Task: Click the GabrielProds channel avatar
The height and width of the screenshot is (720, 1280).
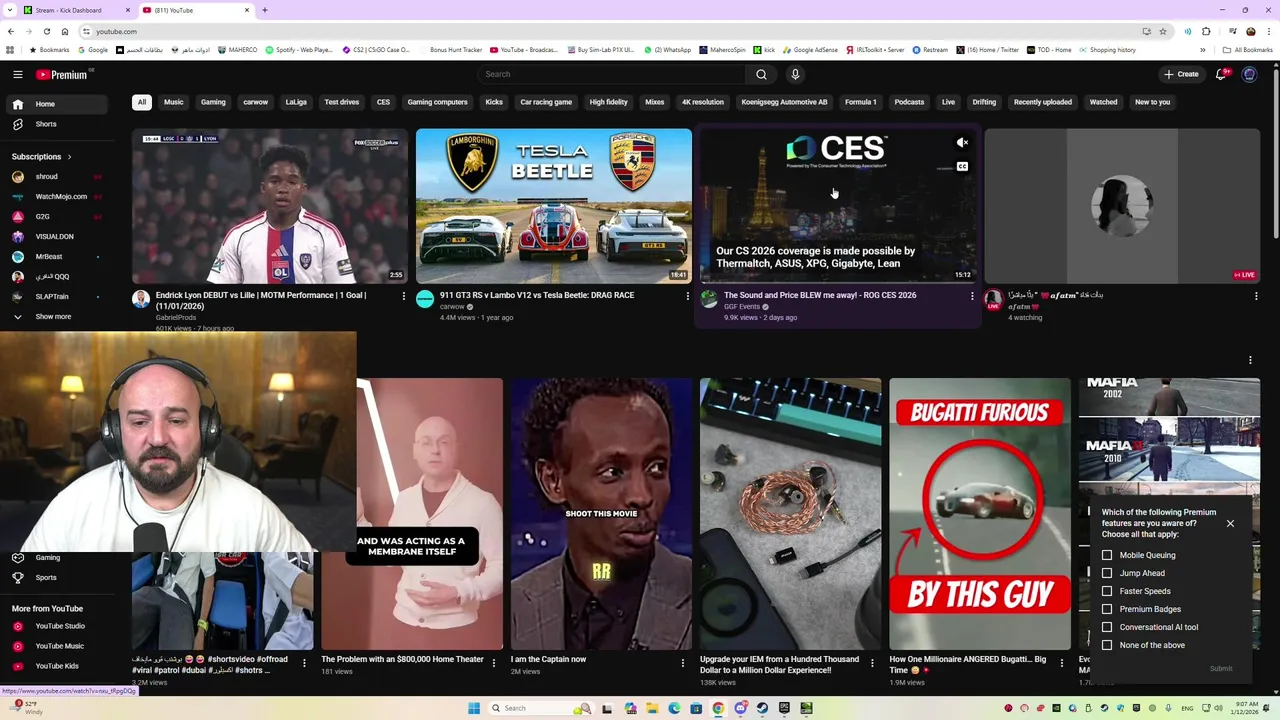Action: [141, 299]
